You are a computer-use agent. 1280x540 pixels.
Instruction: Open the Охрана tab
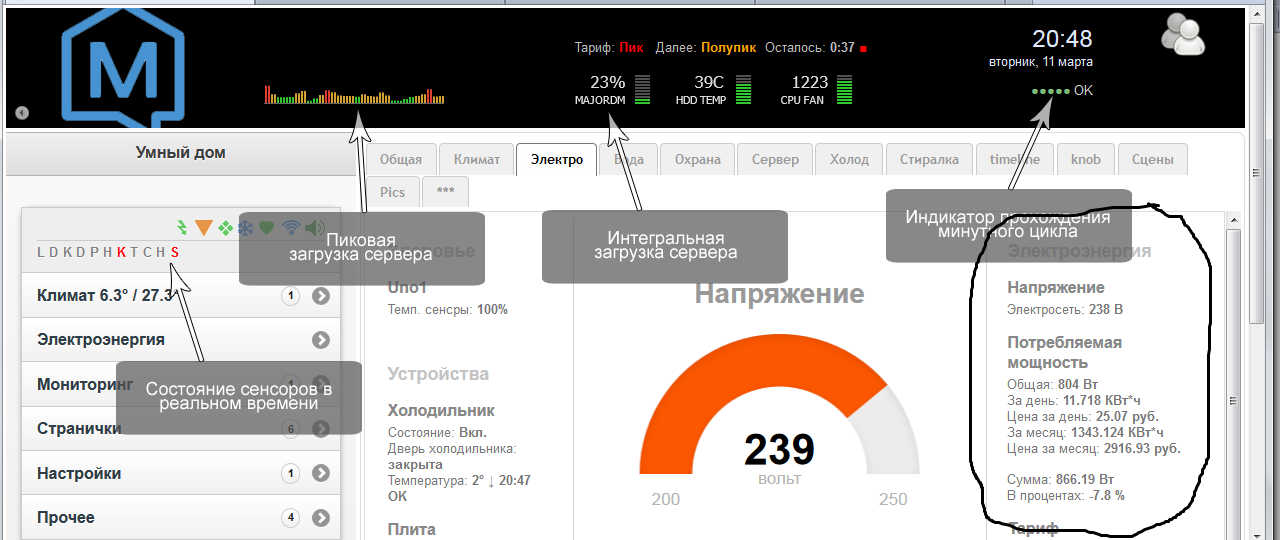click(x=697, y=159)
